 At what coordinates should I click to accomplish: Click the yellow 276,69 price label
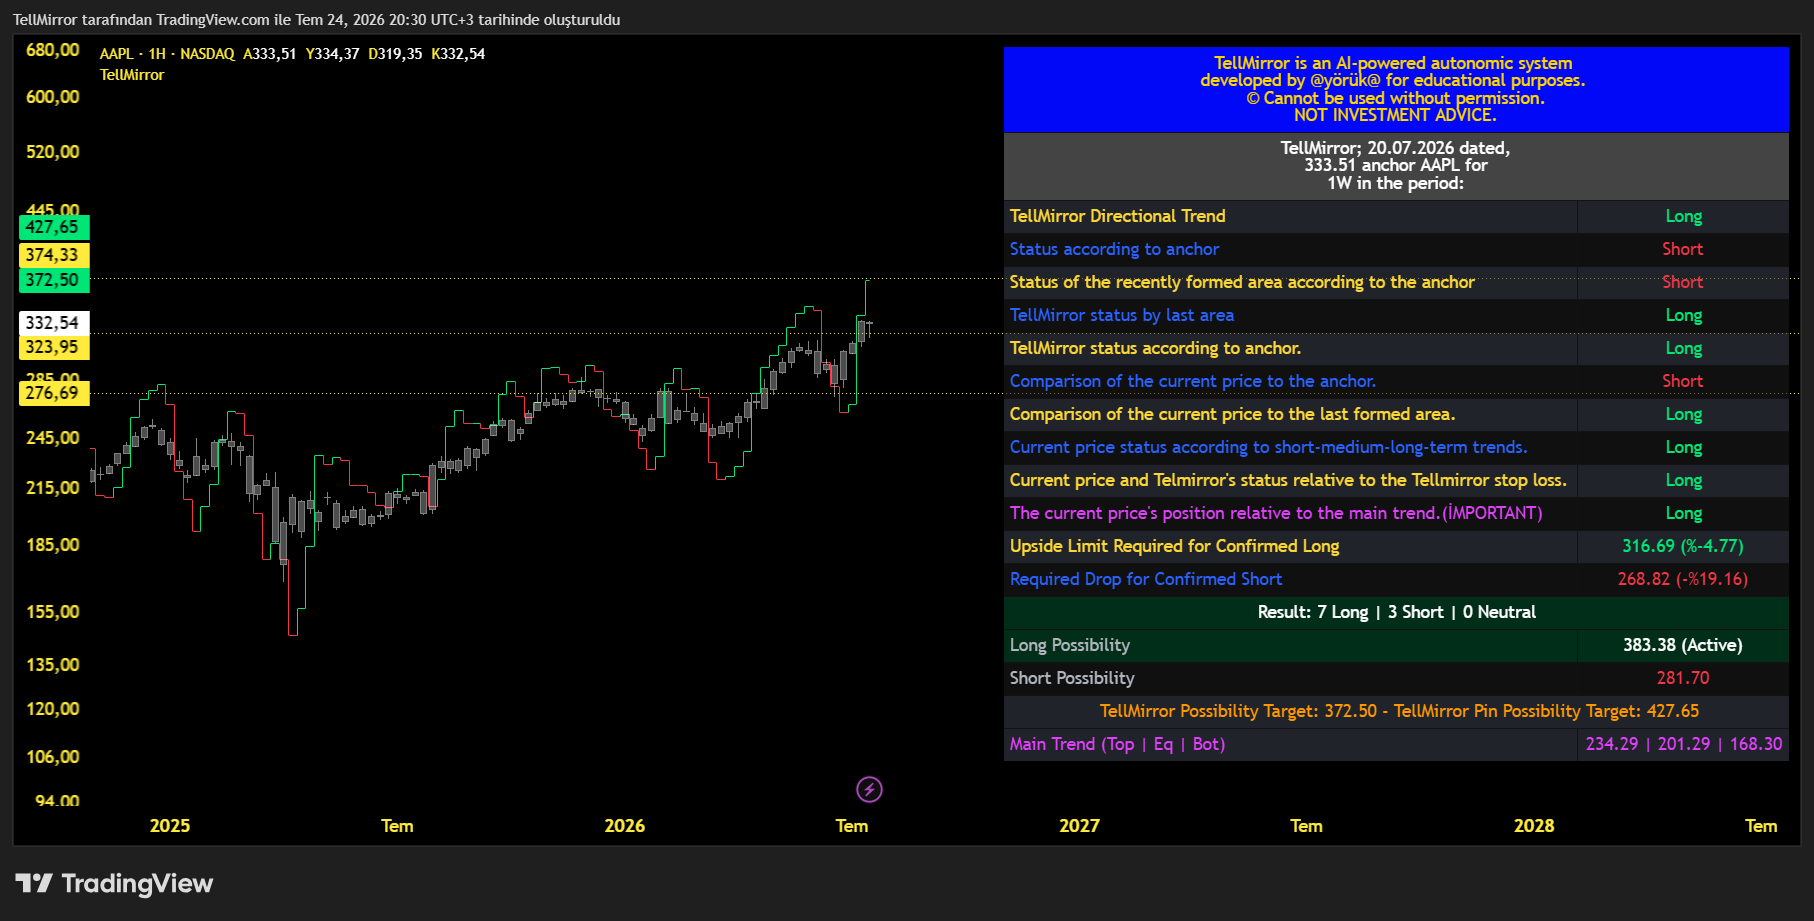54,393
